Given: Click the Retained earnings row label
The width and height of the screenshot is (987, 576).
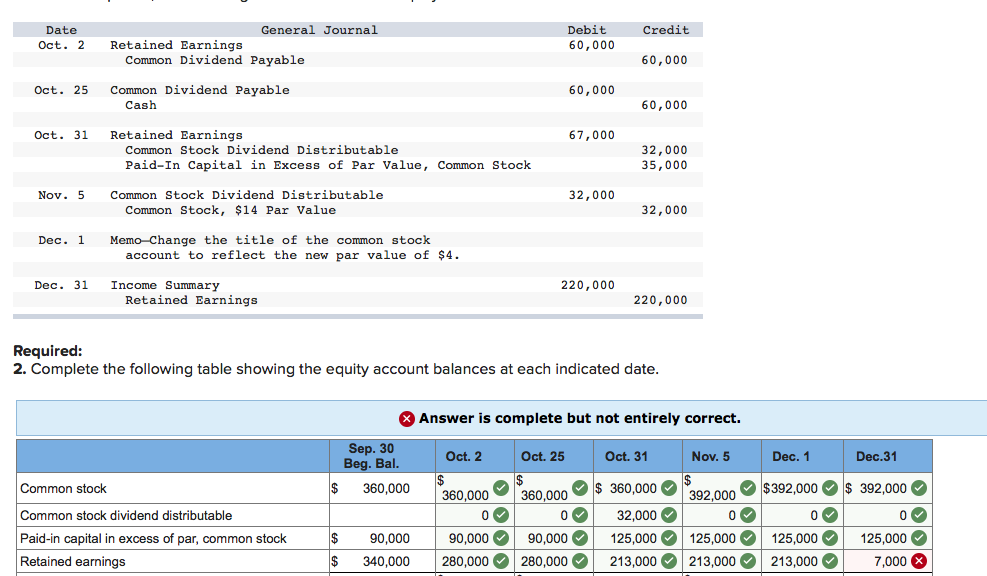Looking at the screenshot, I should (73, 560).
